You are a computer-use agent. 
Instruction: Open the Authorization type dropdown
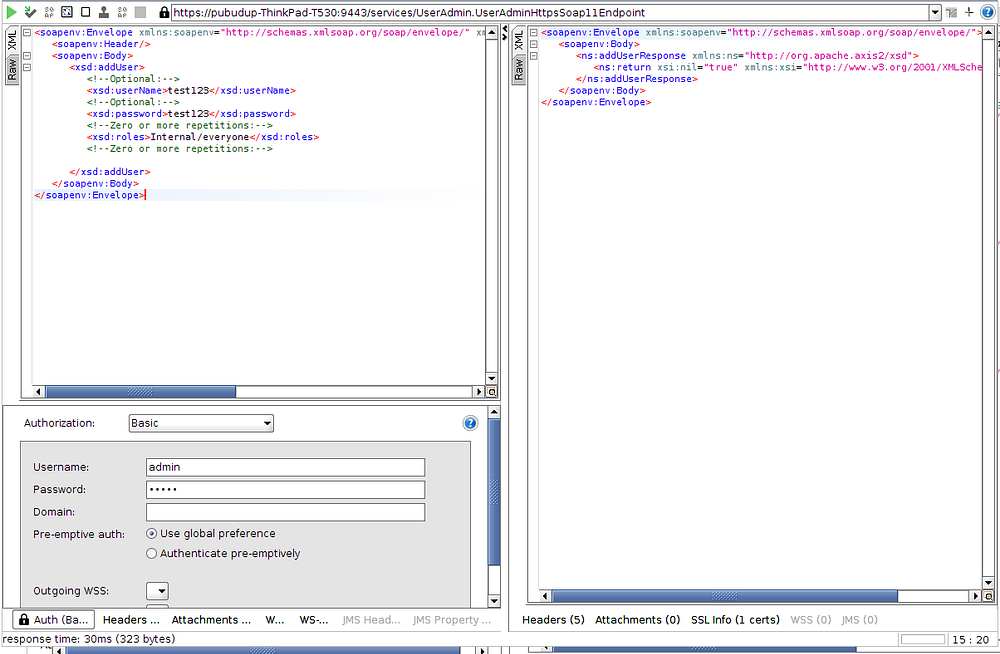(201, 423)
